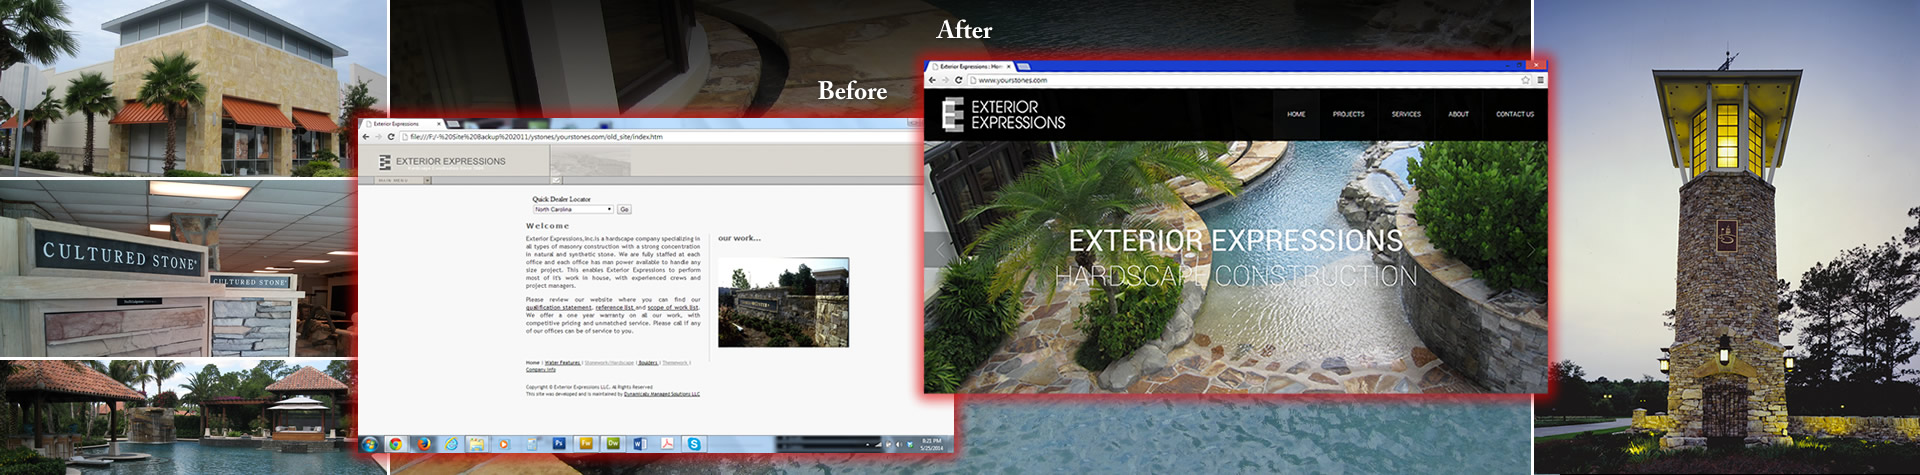The height and width of the screenshot is (475, 1920).
Task: Launch Firefox from the taskbar
Action: (424, 444)
